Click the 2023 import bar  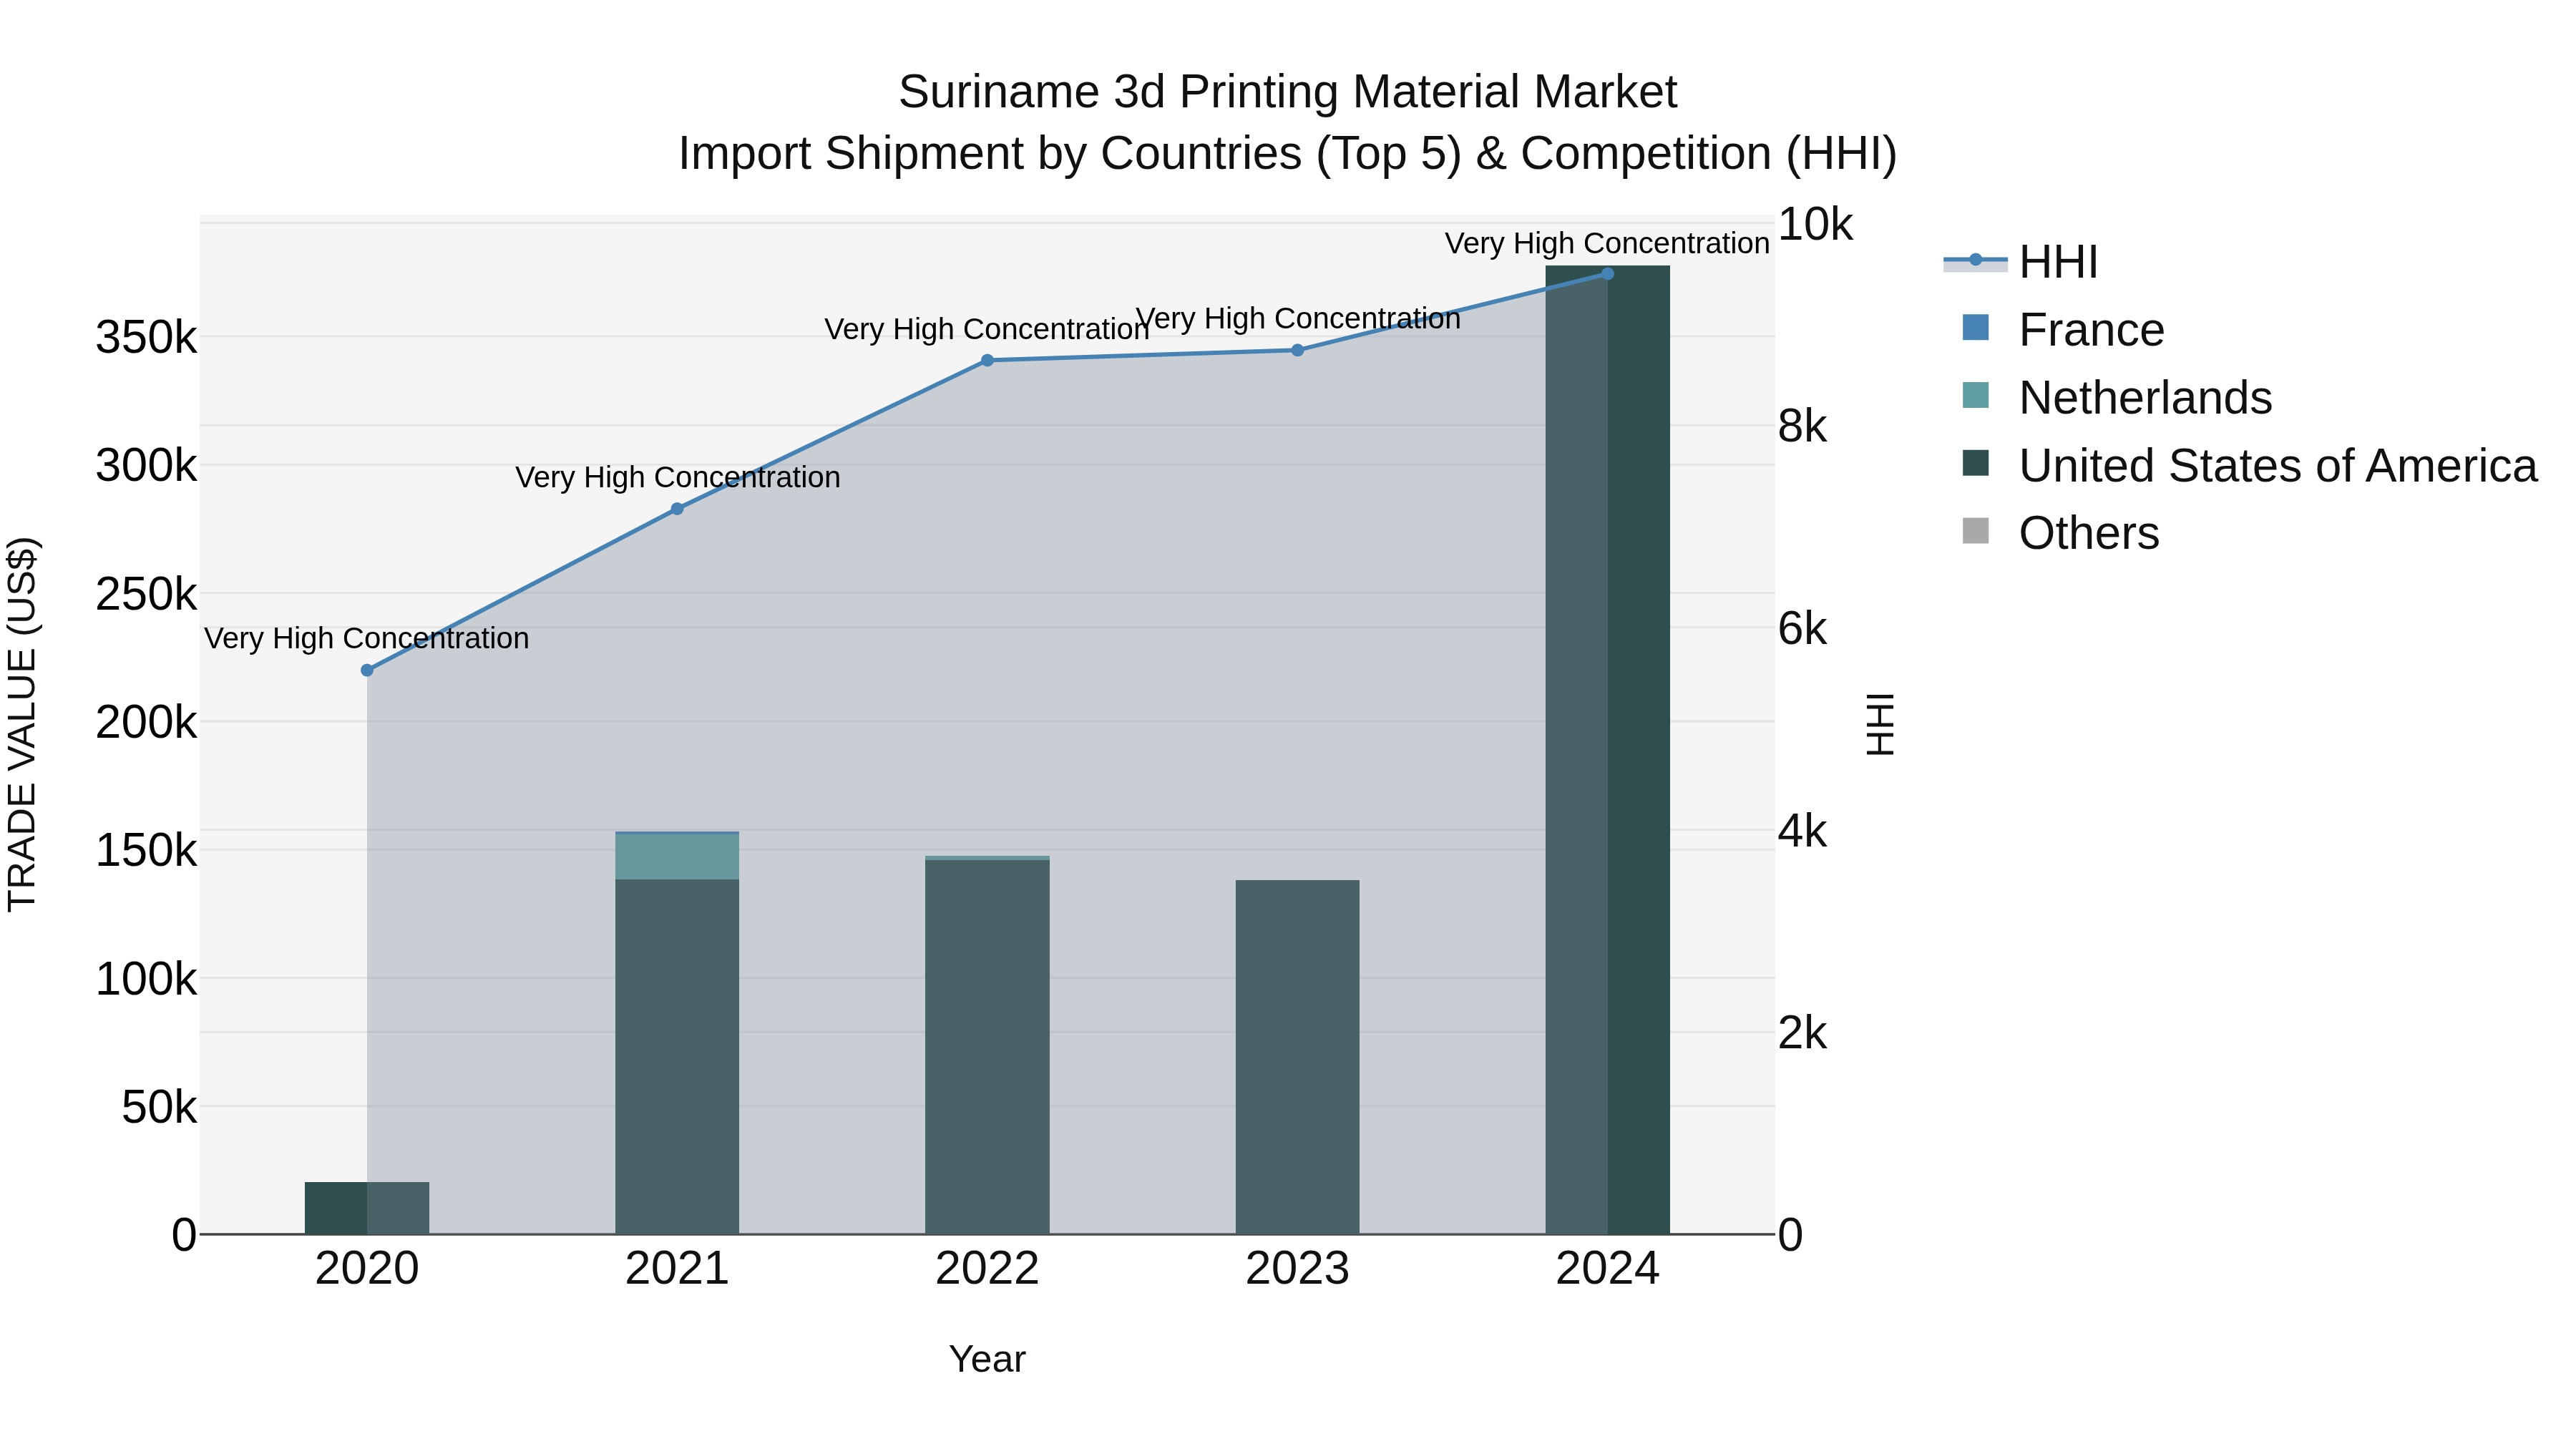pos(1297,1057)
